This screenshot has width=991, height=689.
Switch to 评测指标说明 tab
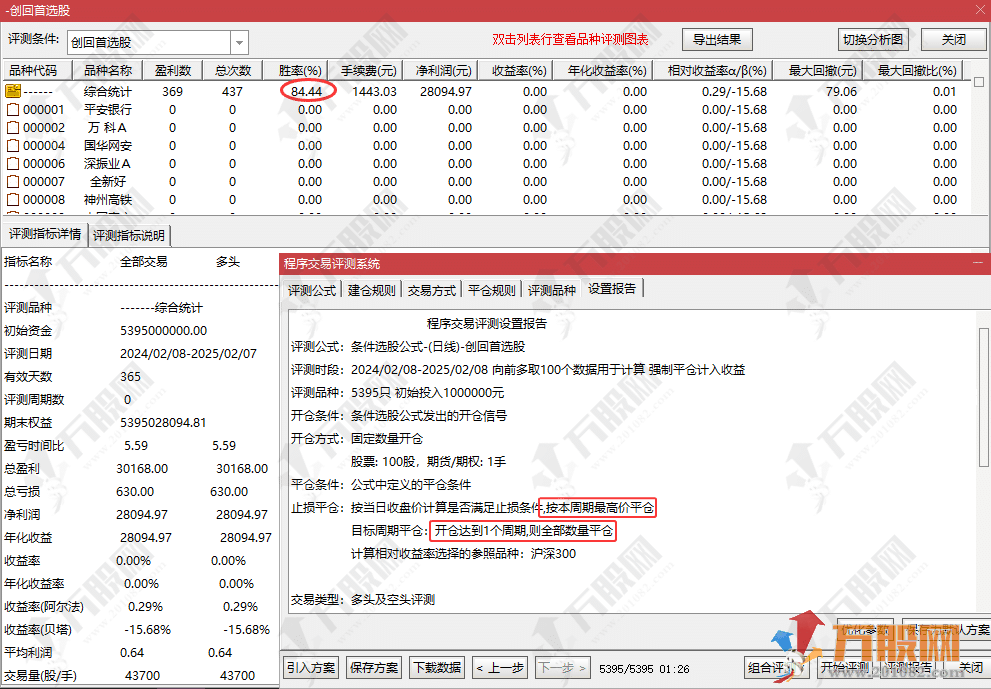point(129,235)
